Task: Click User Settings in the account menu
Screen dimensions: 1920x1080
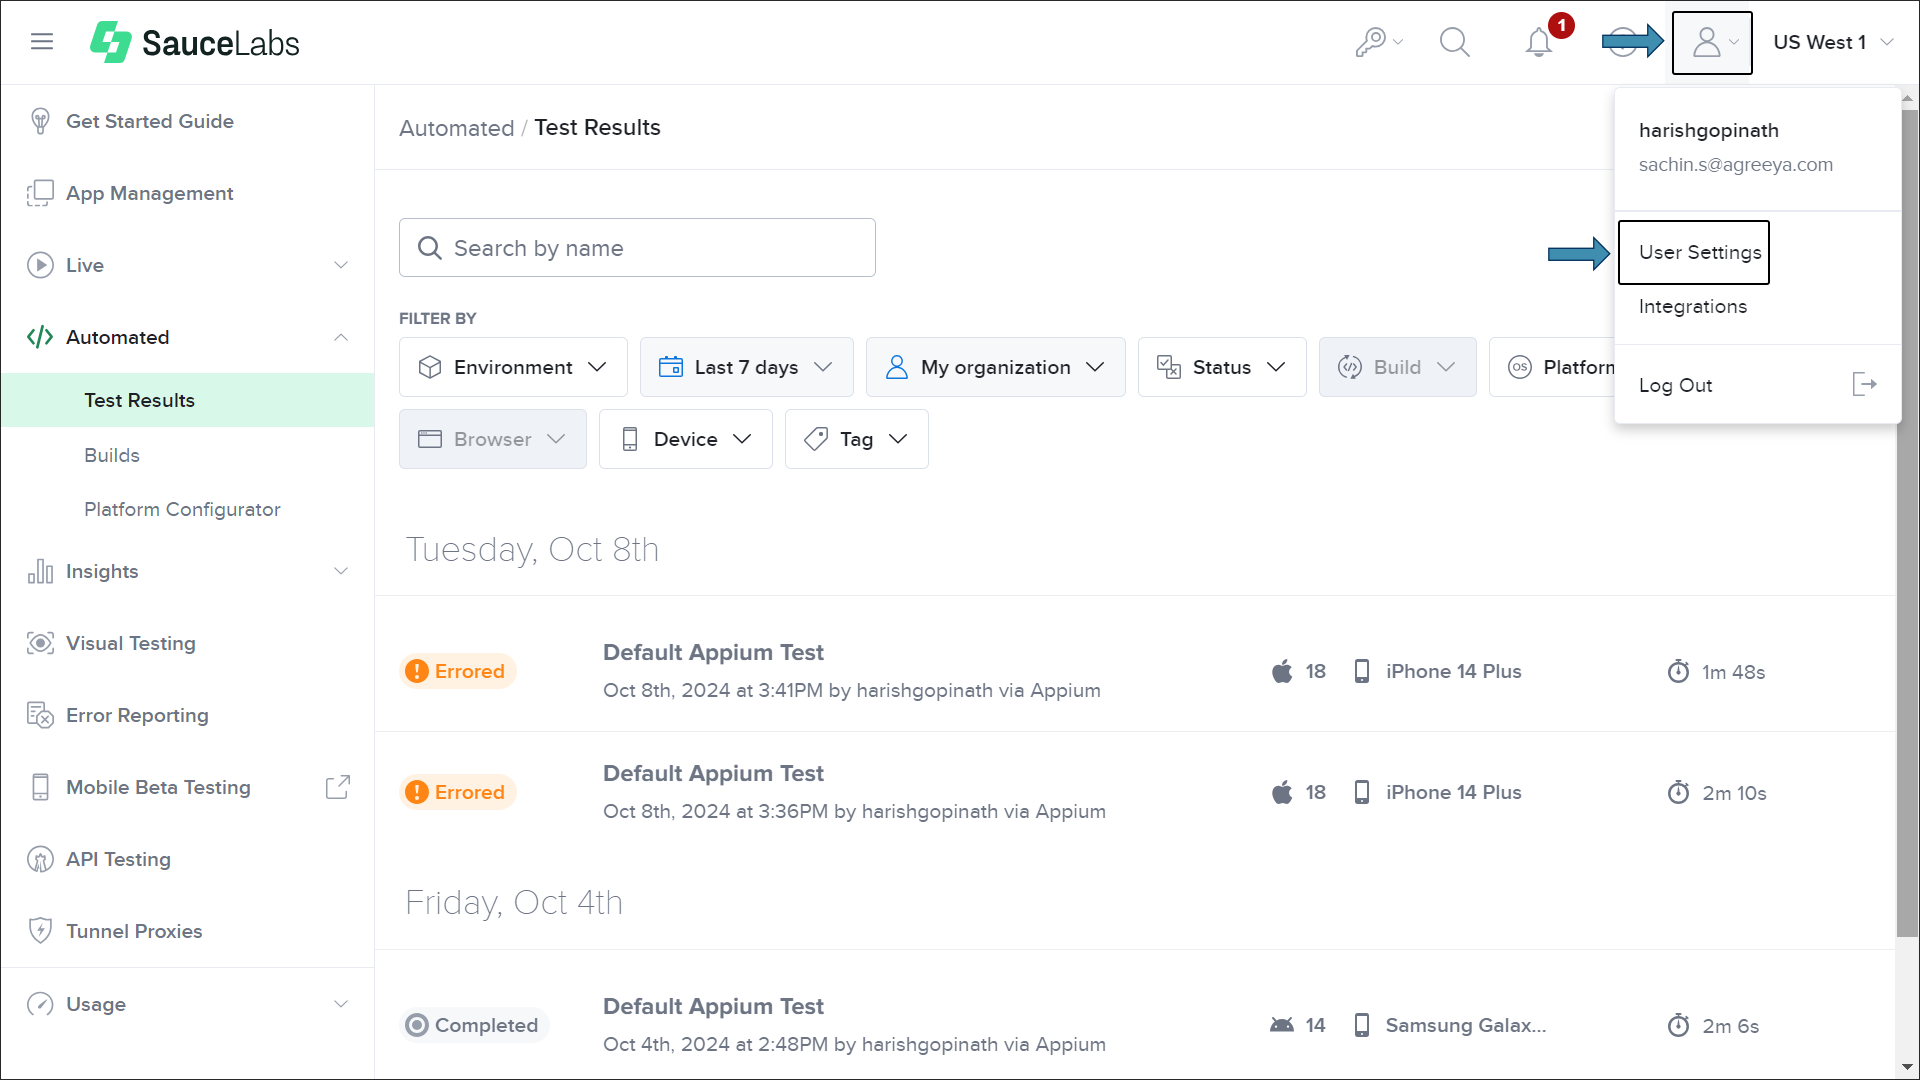Action: click(1700, 253)
